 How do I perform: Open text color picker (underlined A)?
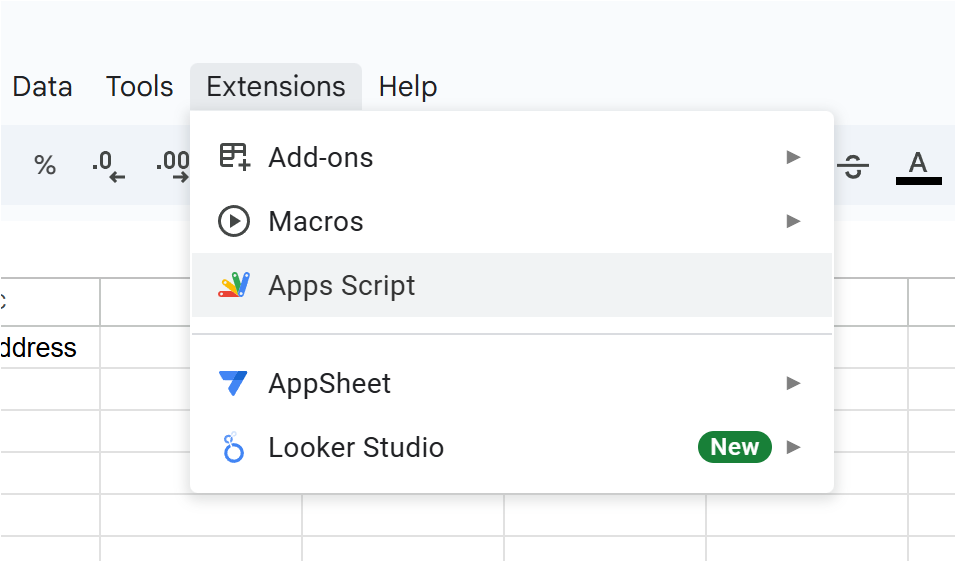(918, 166)
